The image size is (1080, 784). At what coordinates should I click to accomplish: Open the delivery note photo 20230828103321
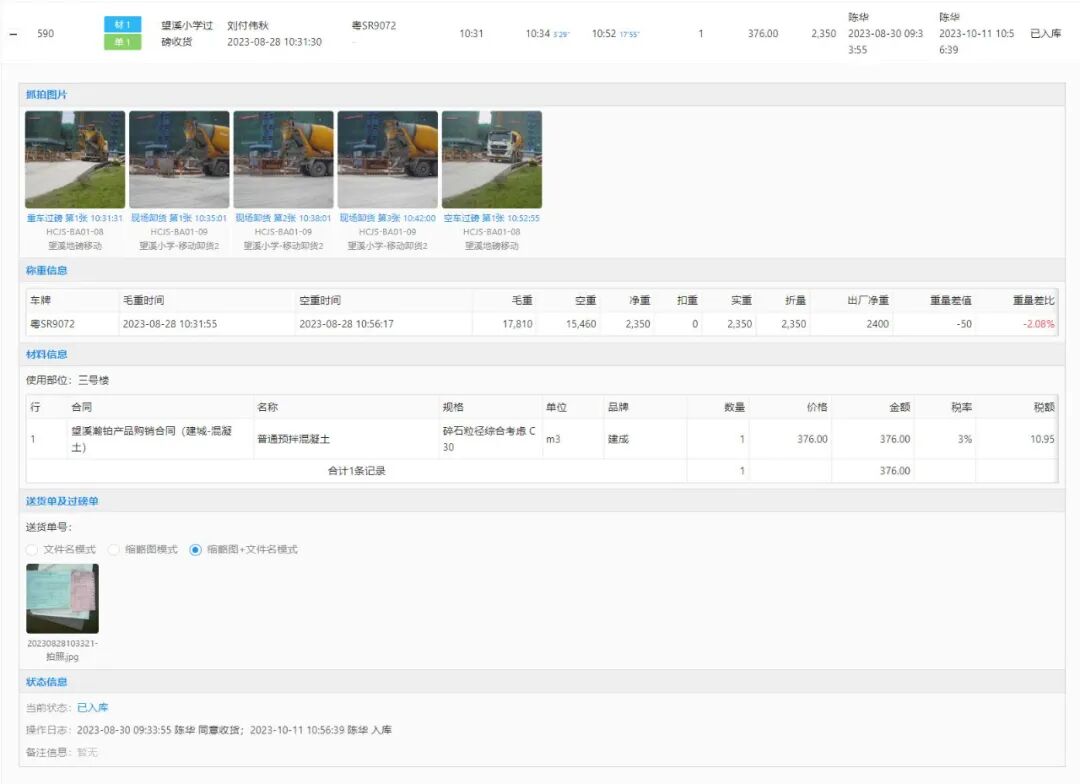pyautogui.click(x=62, y=598)
